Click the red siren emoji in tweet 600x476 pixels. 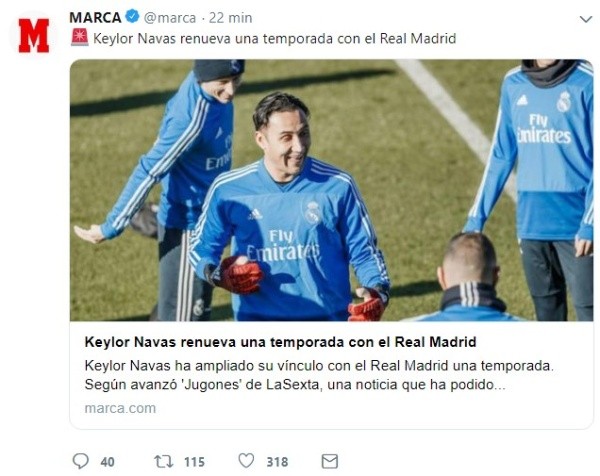tap(80, 37)
